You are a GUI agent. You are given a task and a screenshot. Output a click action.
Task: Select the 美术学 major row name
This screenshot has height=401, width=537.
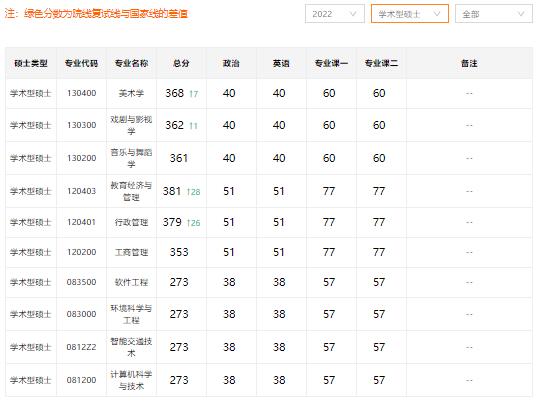click(132, 93)
